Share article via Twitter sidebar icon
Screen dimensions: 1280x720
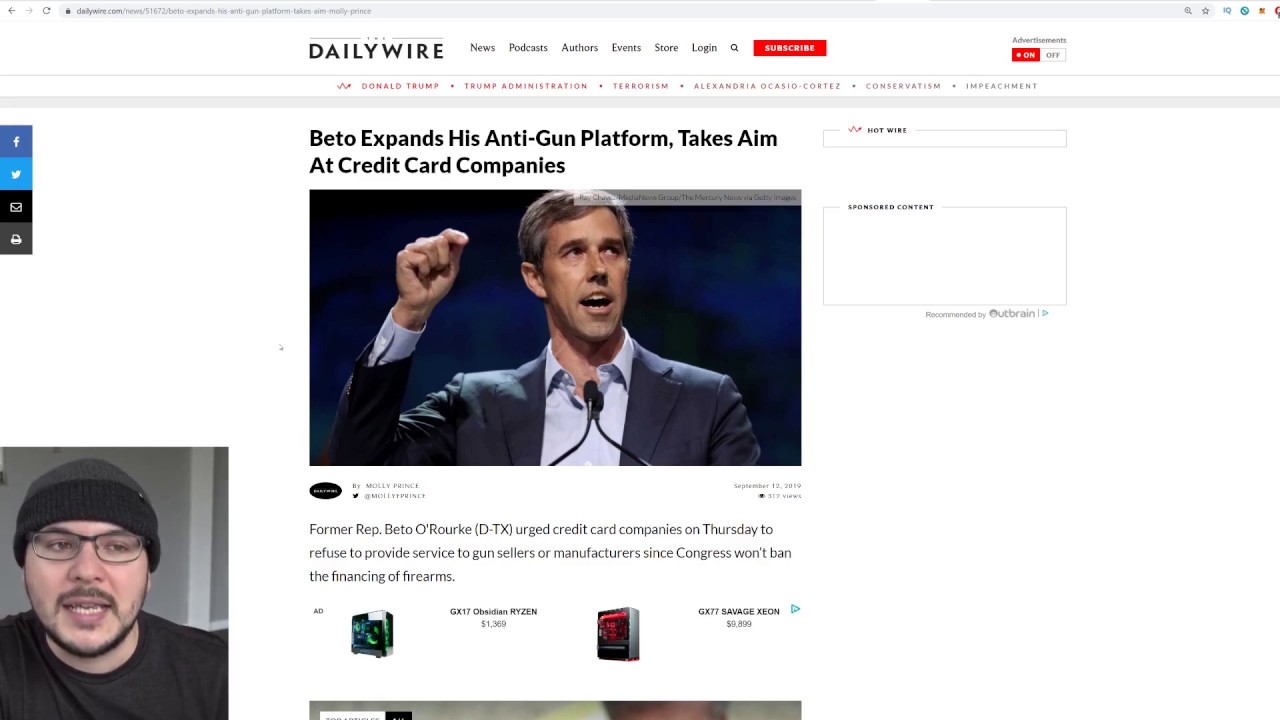tap(16, 174)
